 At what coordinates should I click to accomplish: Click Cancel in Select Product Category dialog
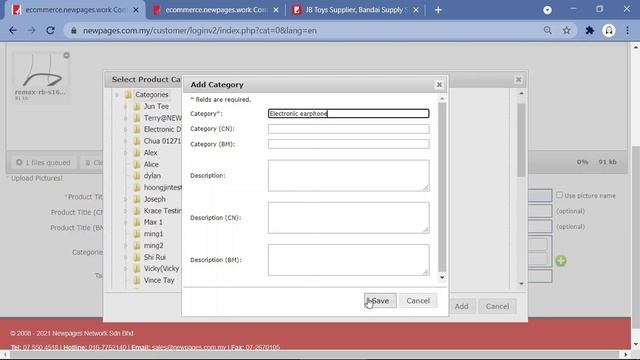coord(497,306)
